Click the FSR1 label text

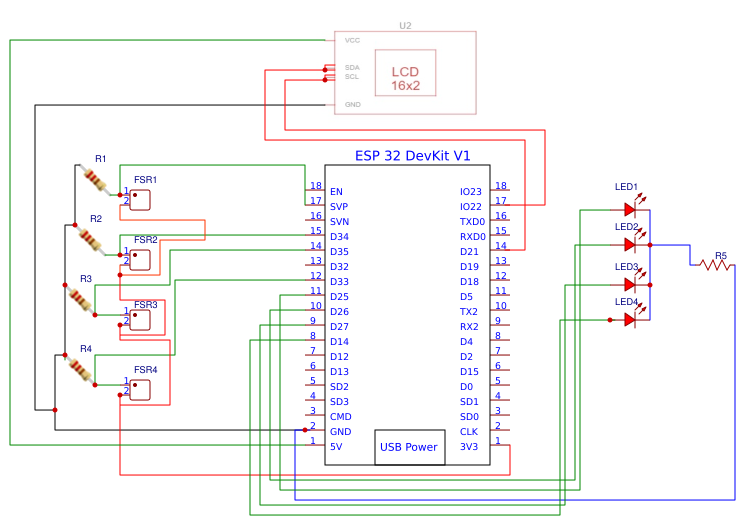pos(145,180)
